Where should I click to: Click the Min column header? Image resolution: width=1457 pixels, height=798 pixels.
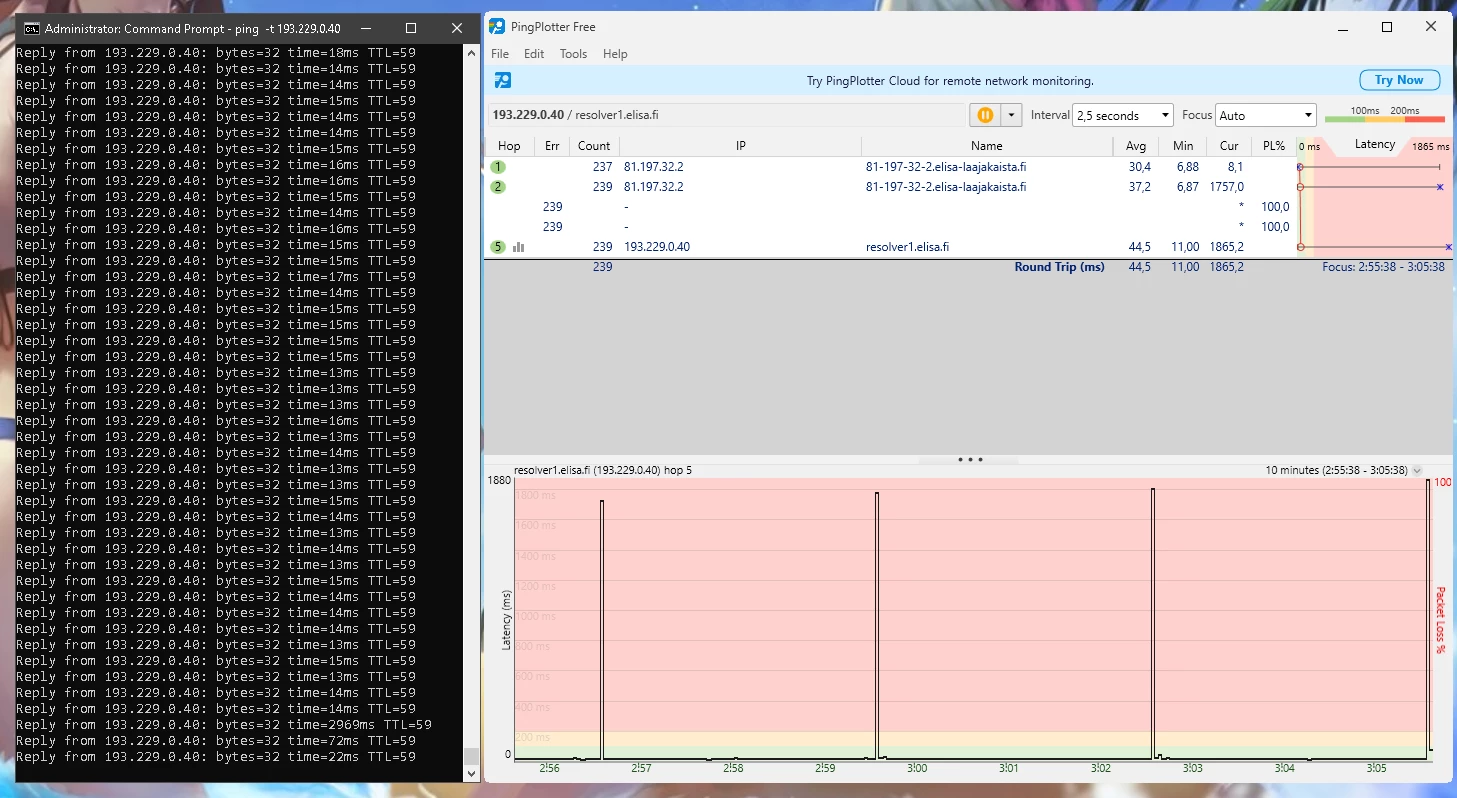pyautogui.click(x=1183, y=146)
